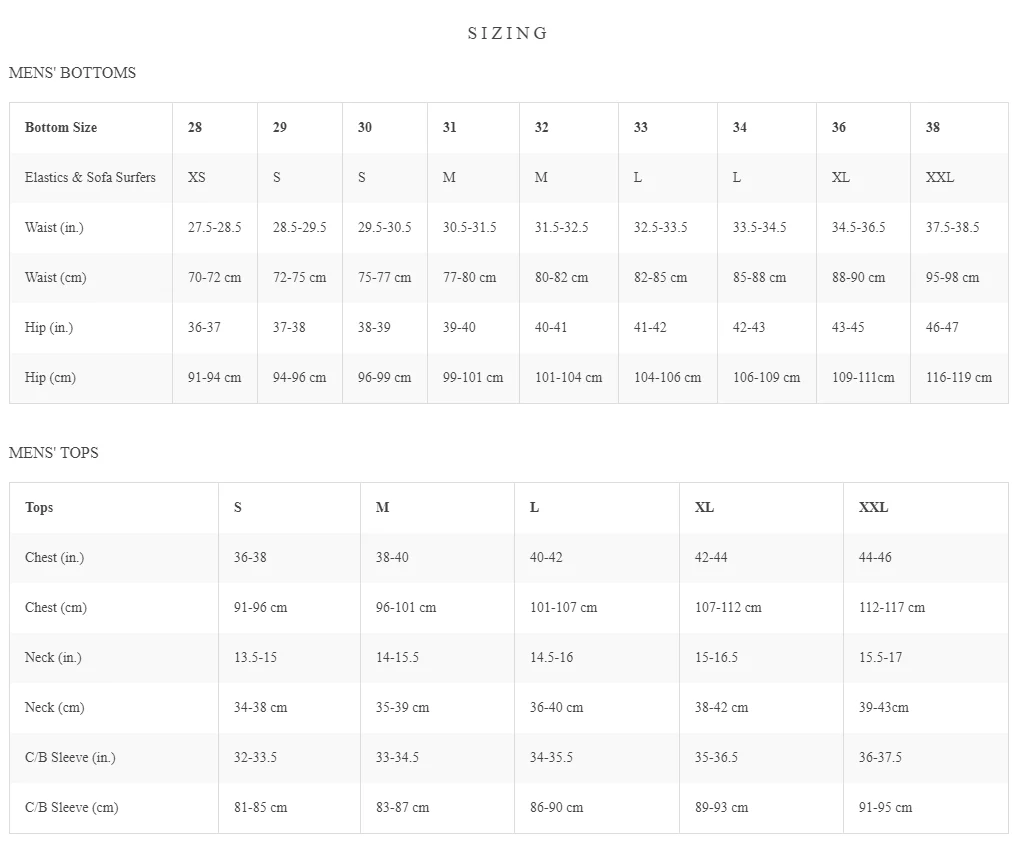
Task: Click the C/B Sleeve (in.) row label
Action: coord(70,758)
